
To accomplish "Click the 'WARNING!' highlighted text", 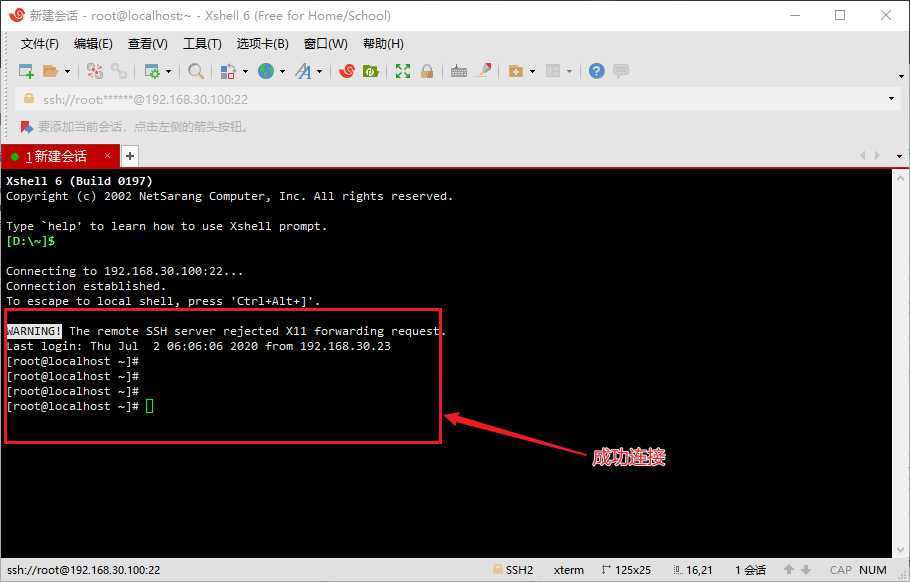I will coord(34,331).
